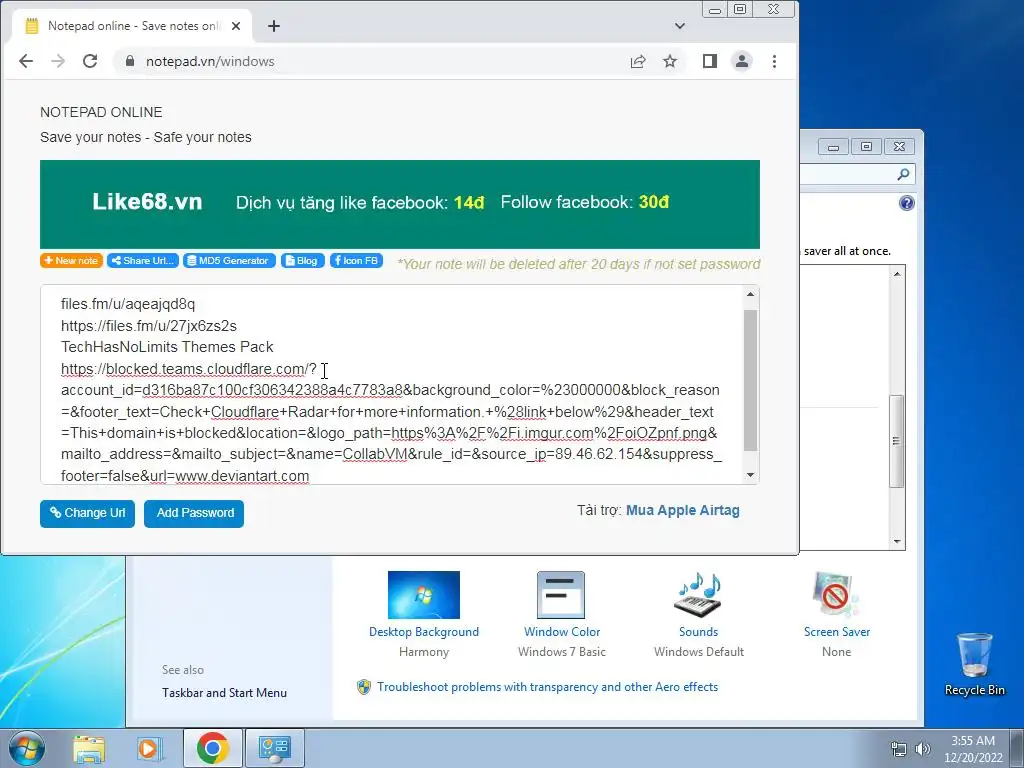Screen dimensions: 1024x768
Task: Create a New note
Action: (71, 261)
